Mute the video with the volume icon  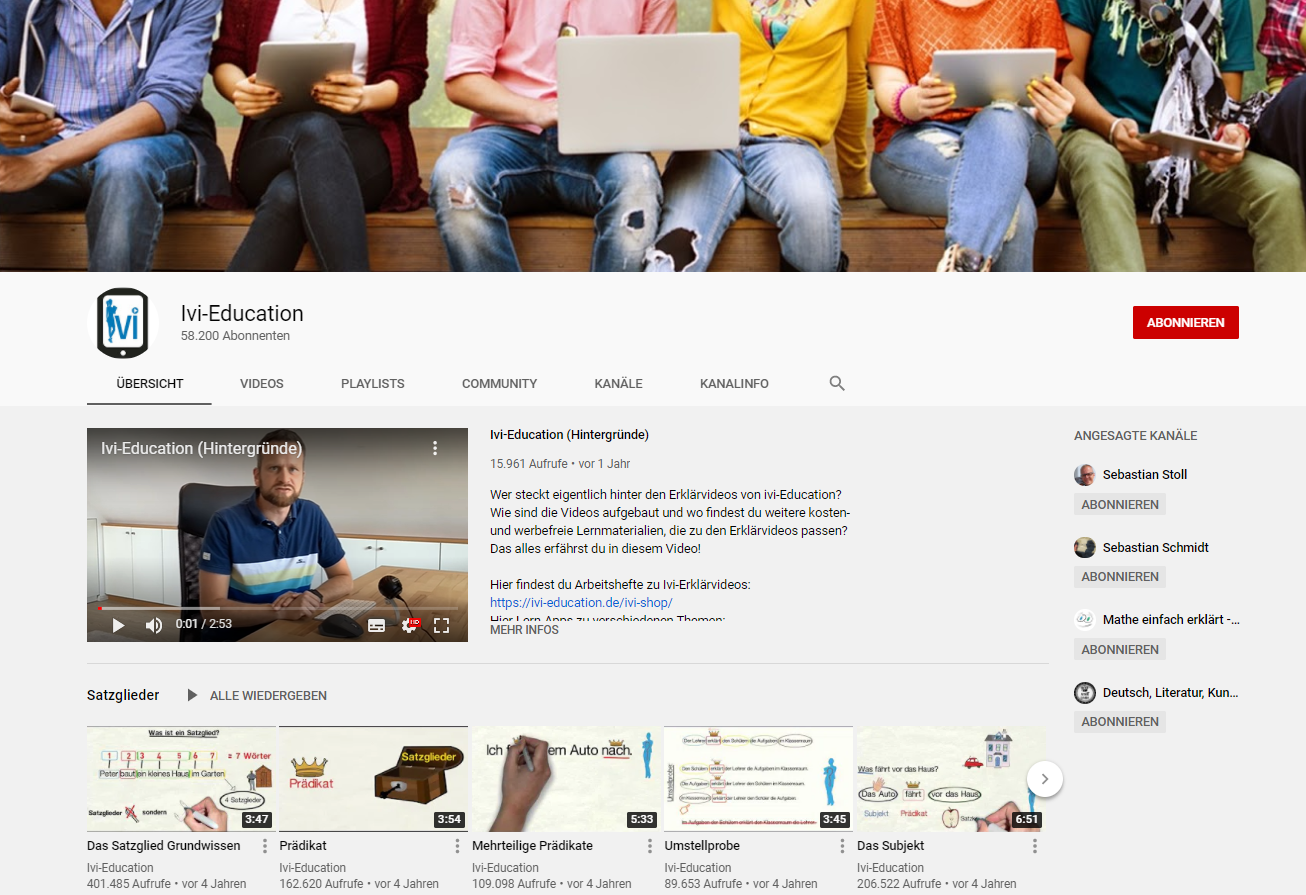(x=152, y=624)
